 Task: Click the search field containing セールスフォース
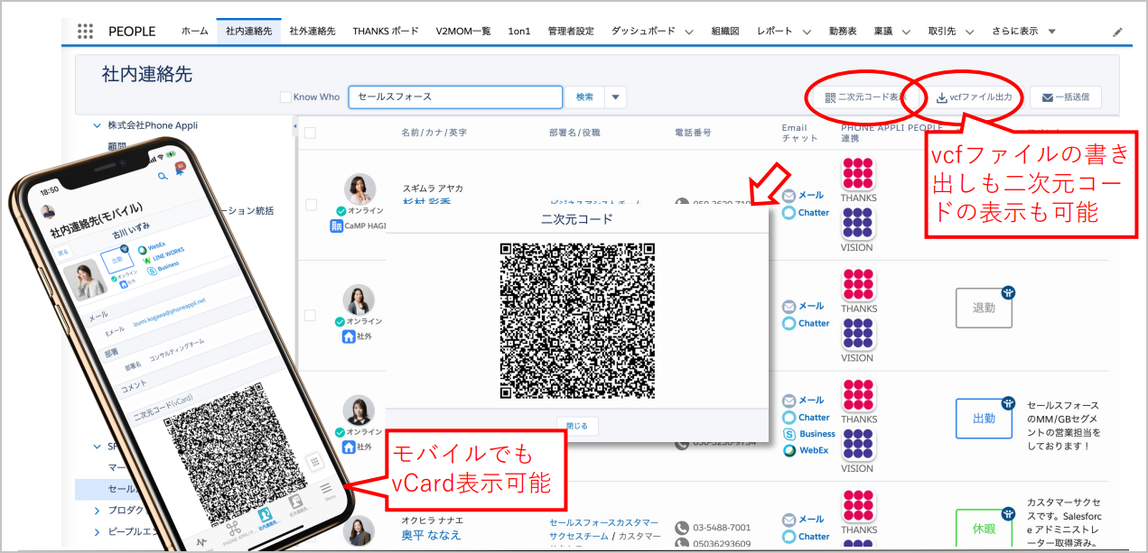click(455, 97)
